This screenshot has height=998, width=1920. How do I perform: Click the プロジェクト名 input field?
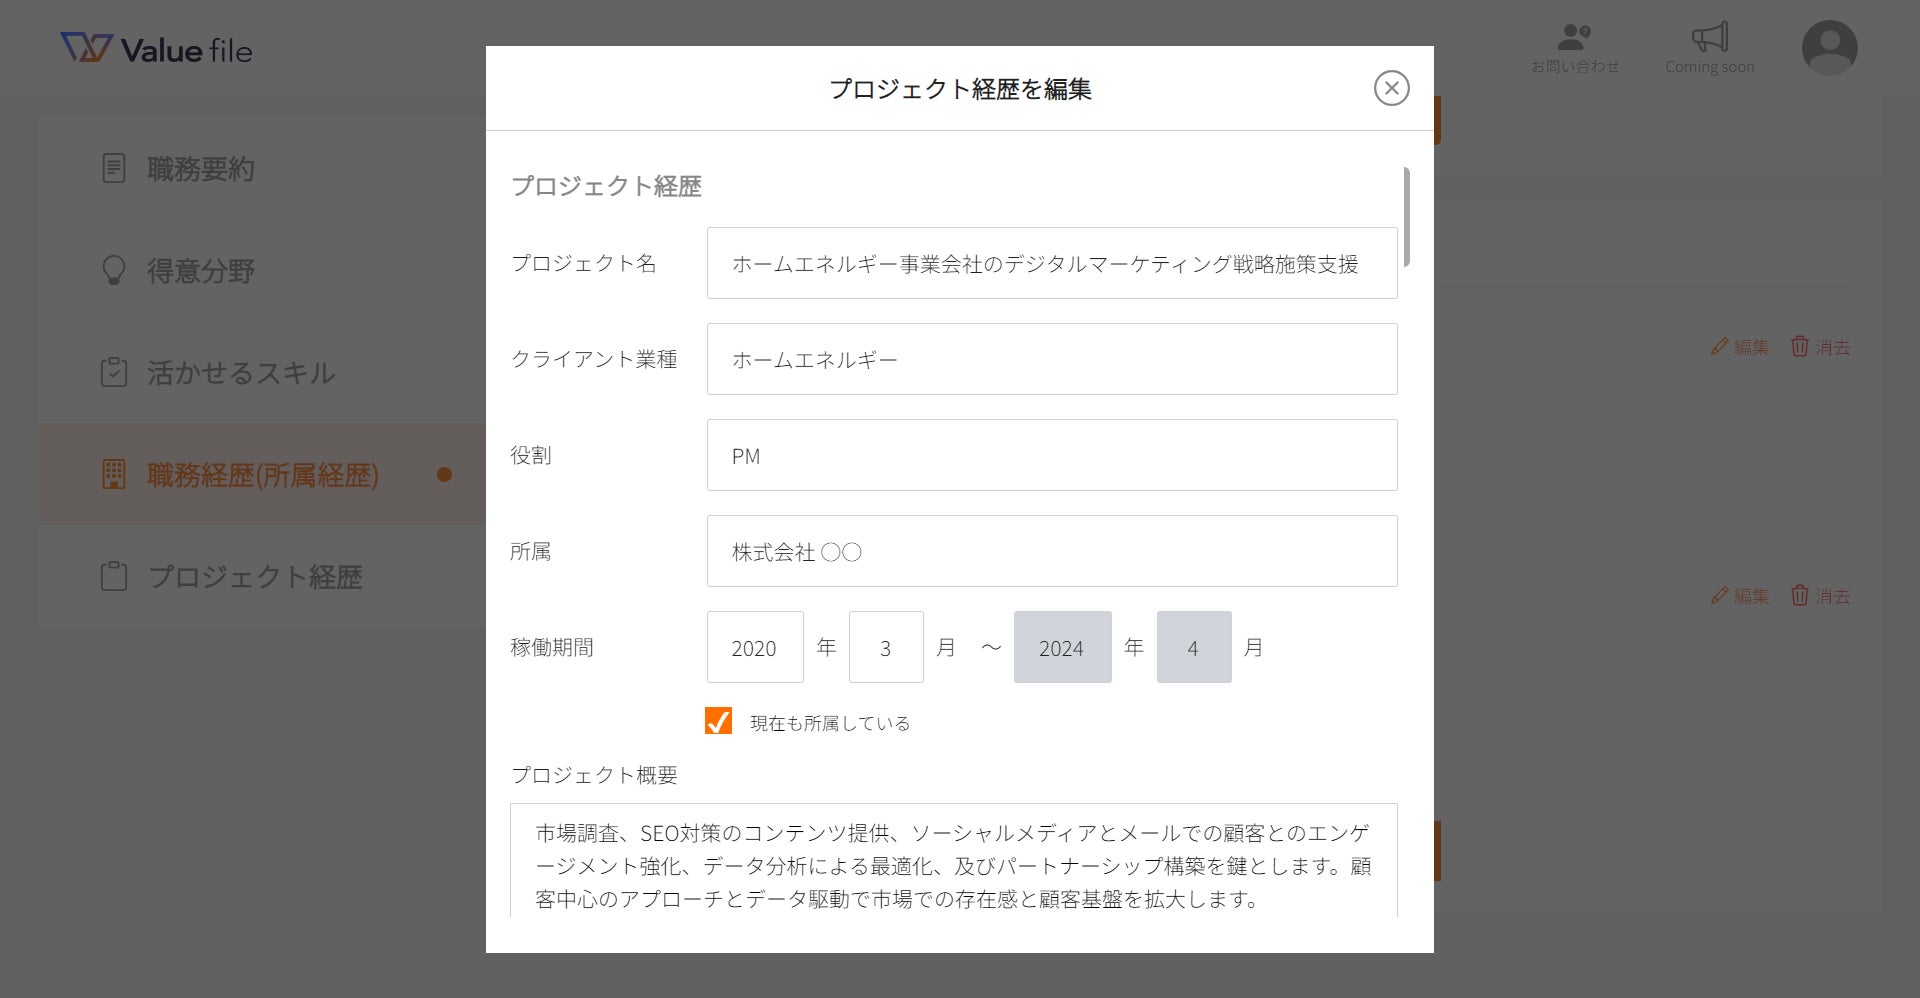[x=1051, y=263]
